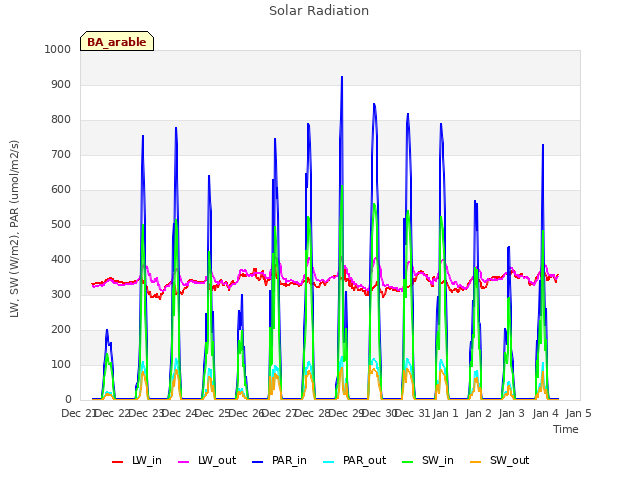Click the Time axis label
Image resolution: width=640 pixels, height=480 pixels.
click(x=566, y=429)
